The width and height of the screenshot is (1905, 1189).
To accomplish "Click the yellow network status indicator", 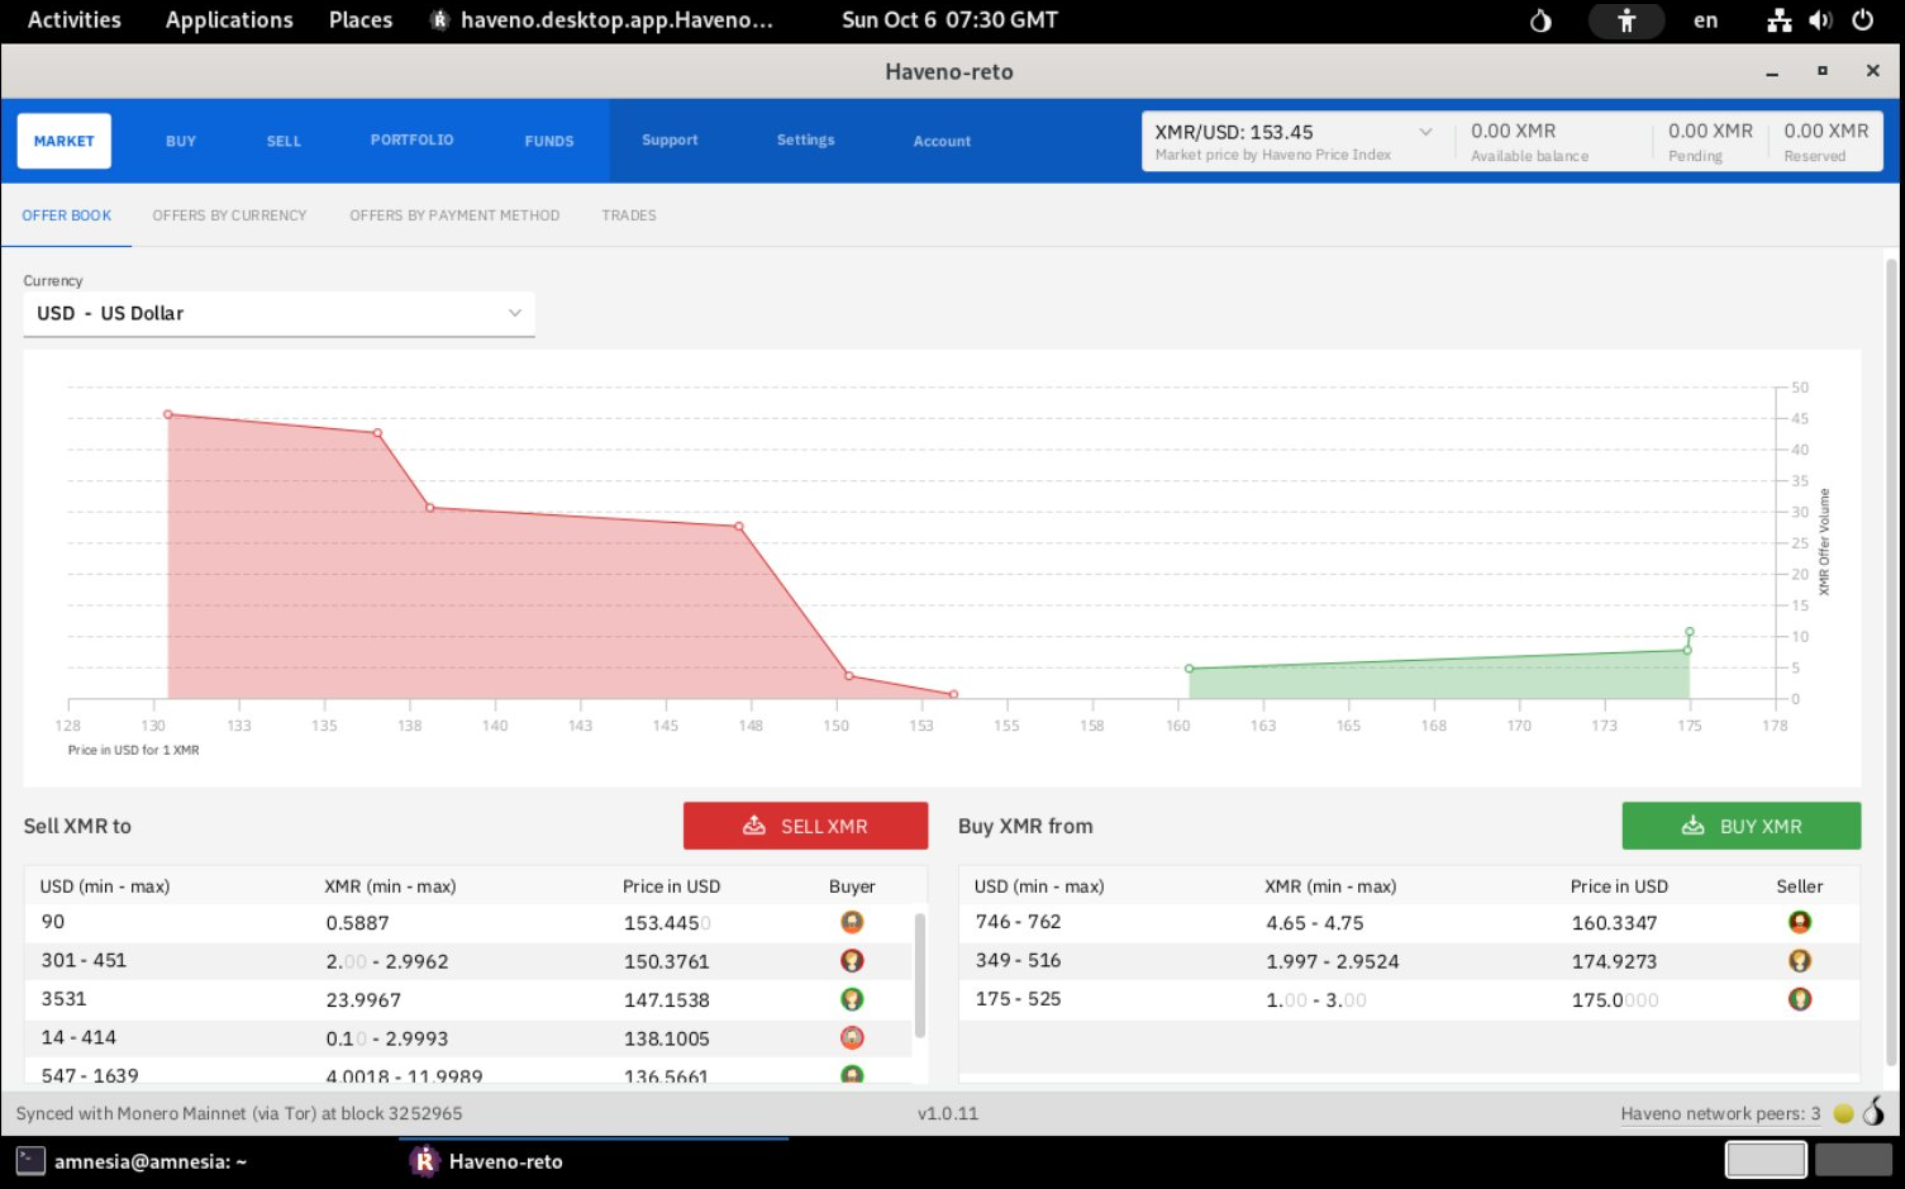I will pyautogui.click(x=1843, y=1113).
